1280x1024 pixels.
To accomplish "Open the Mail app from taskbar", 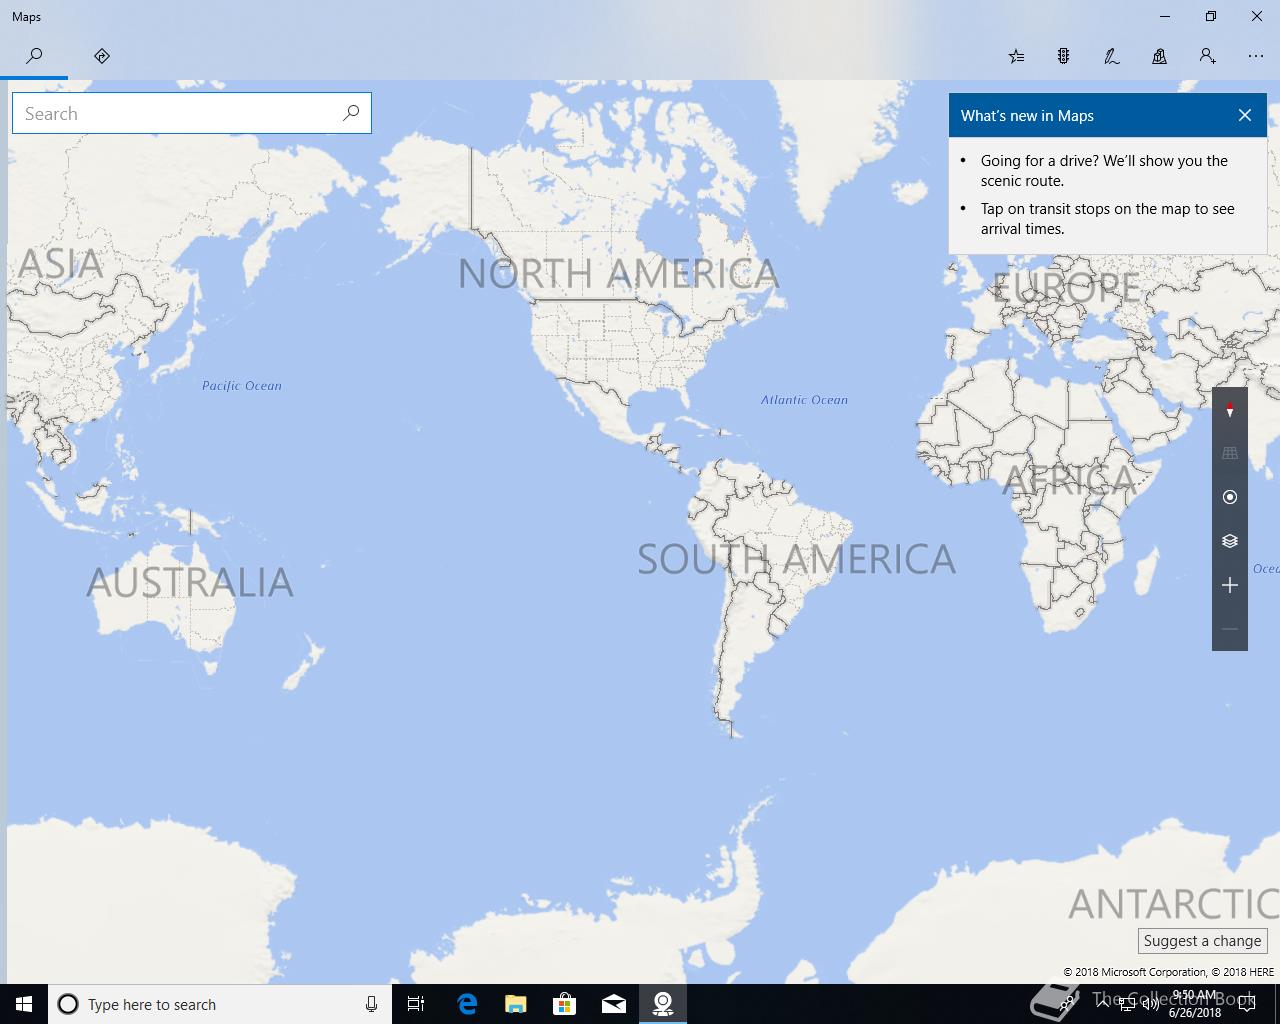I will 614,1004.
